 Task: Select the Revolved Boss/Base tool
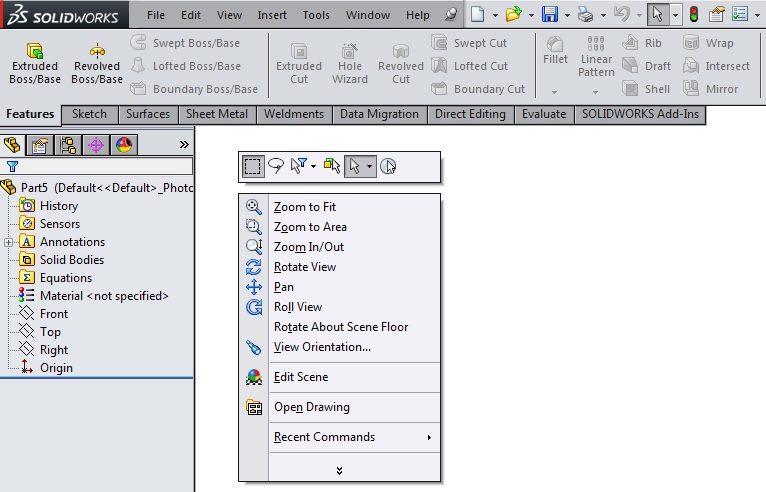97,63
